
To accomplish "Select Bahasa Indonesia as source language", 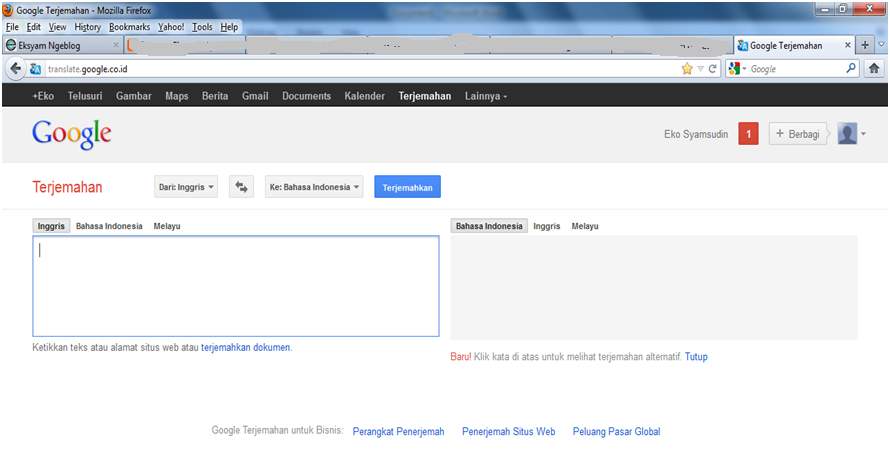I will point(109,226).
